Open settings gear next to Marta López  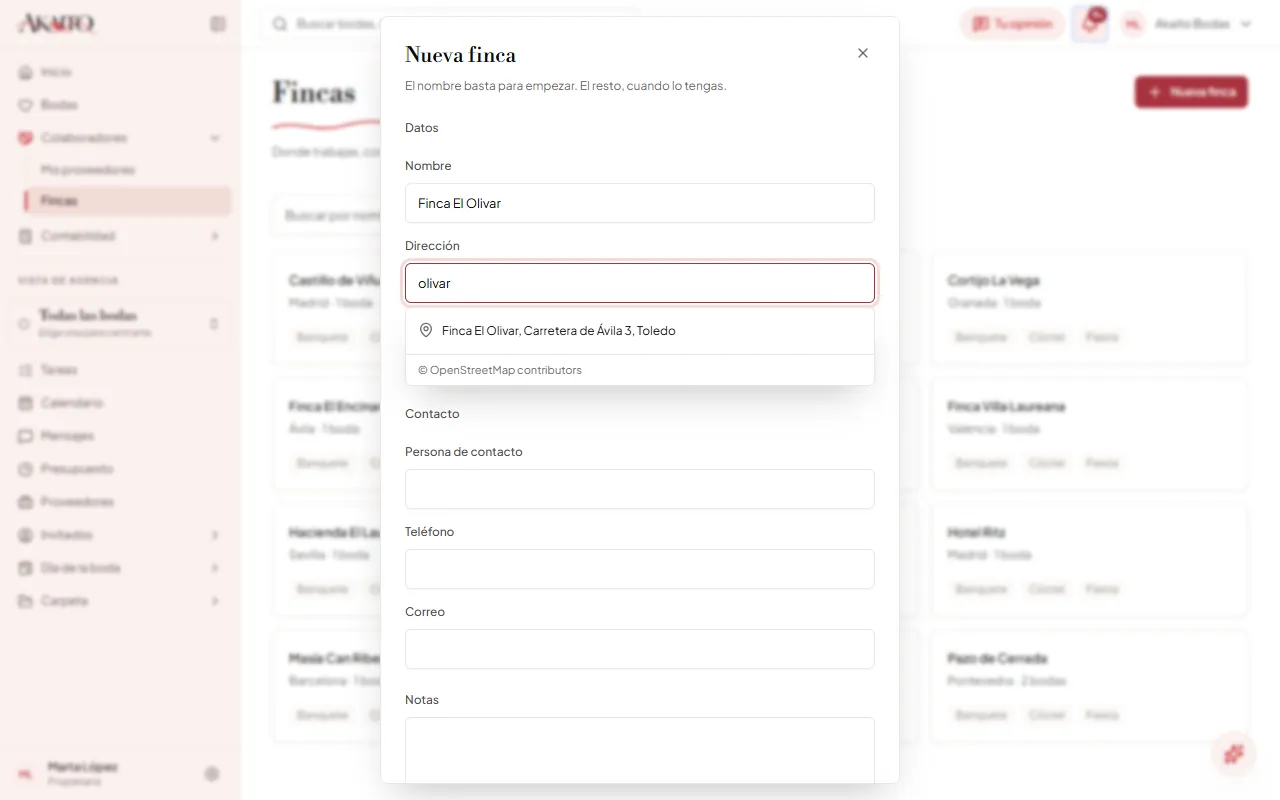pos(212,773)
